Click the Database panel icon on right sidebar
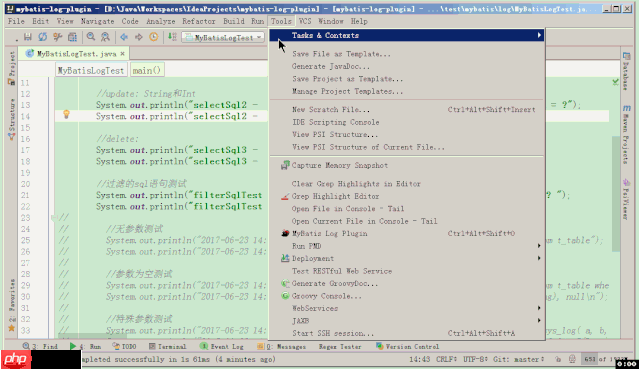This screenshot has height=369, width=639. pyautogui.click(x=626, y=56)
